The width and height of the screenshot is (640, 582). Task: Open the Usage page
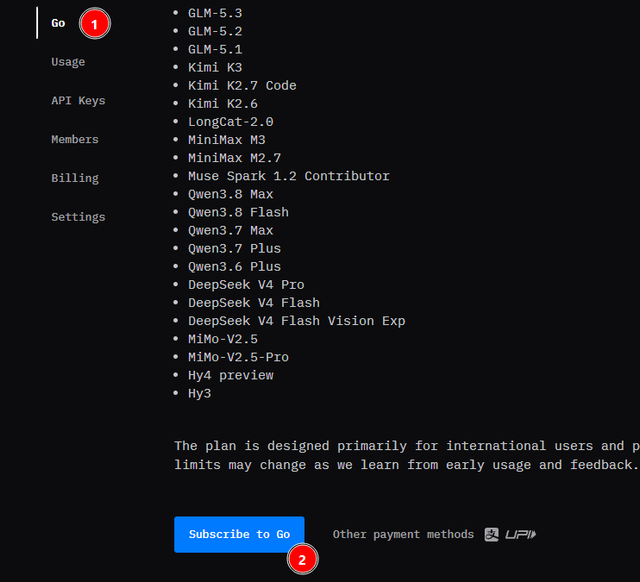click(68, 62)
